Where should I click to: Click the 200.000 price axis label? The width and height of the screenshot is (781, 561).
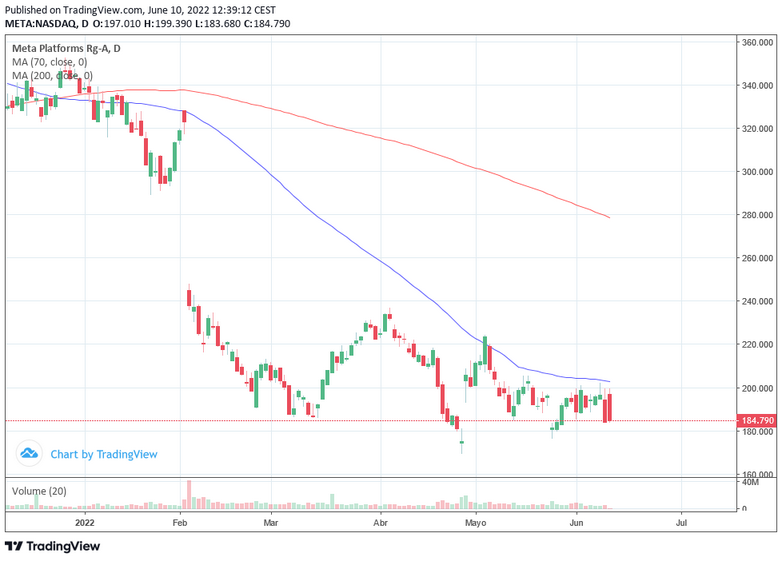[x=757, y=388]
